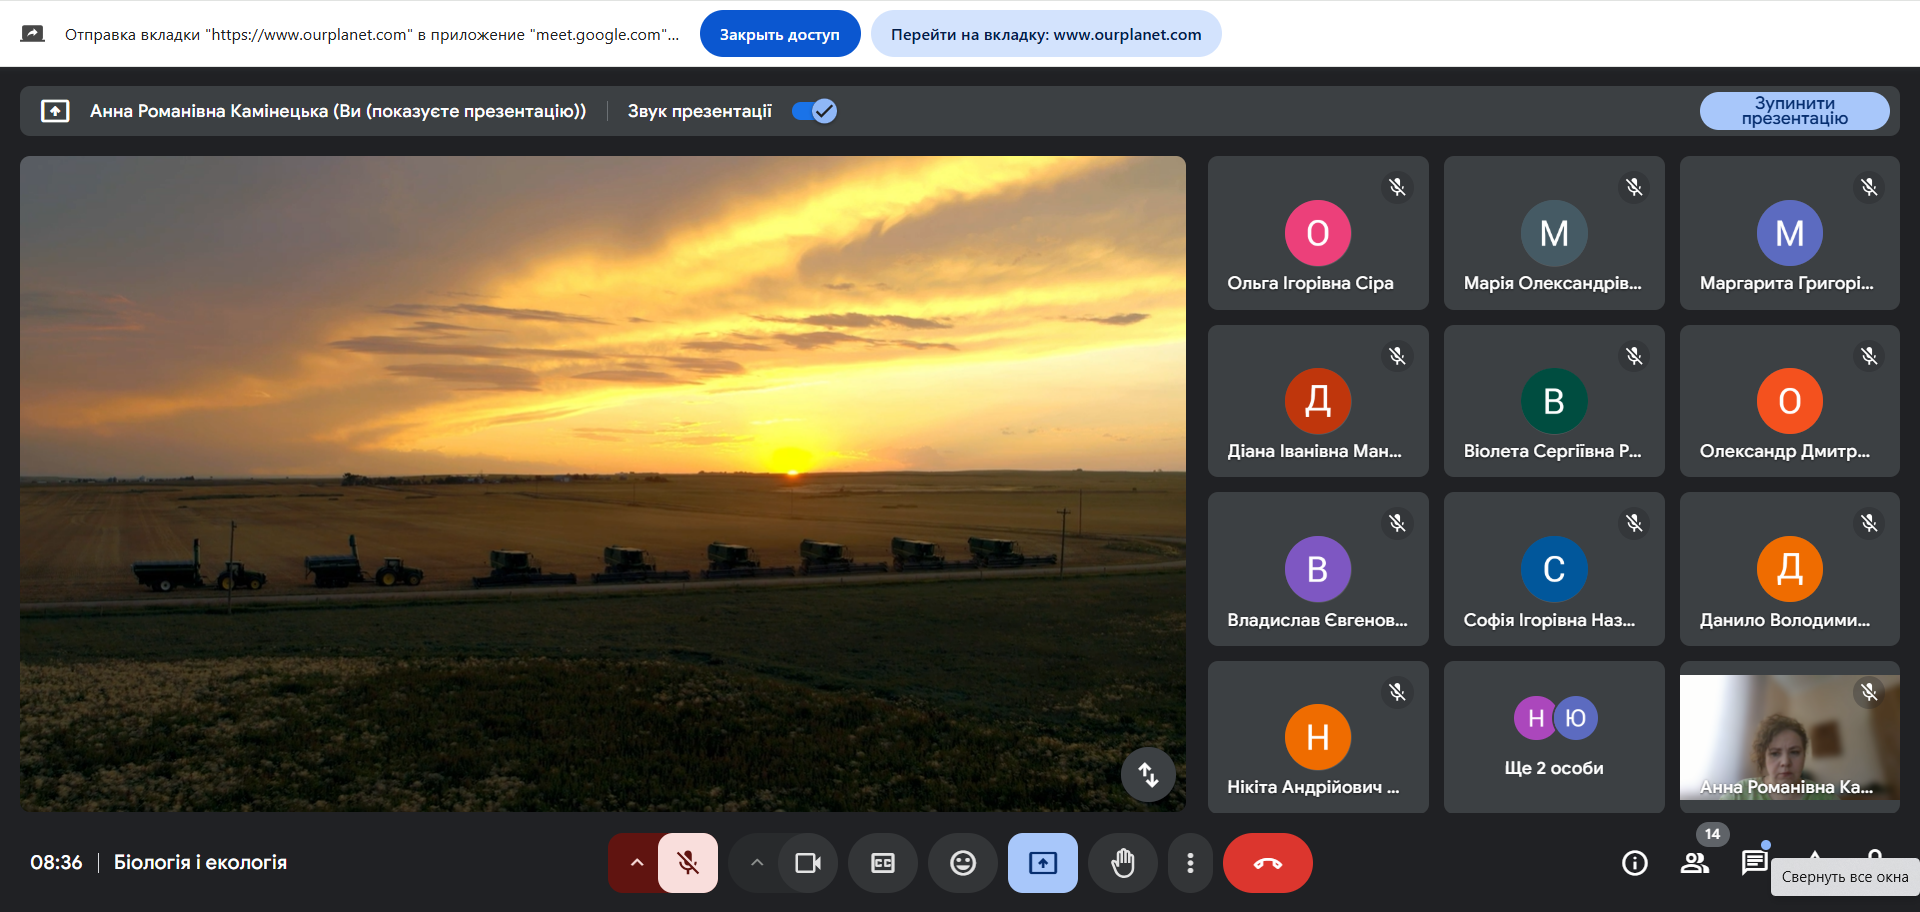The image size is (1920, 912).
Task: Expand the video settings arrow
Action: coord(757,863)
